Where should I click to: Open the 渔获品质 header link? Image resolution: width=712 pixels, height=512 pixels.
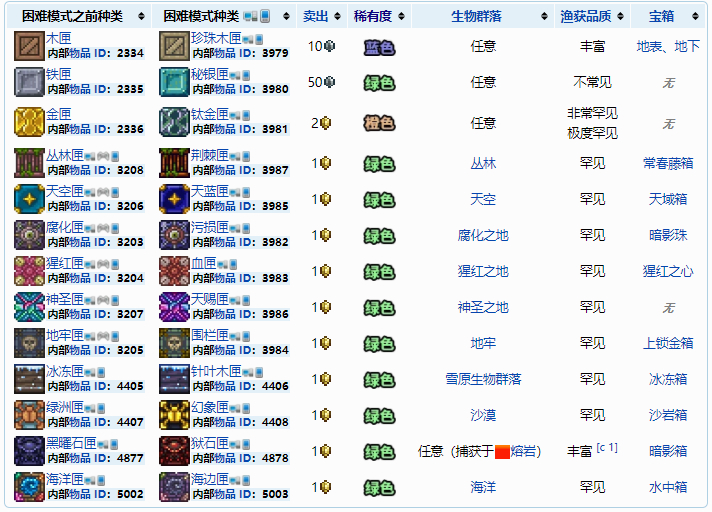[585, 17]
